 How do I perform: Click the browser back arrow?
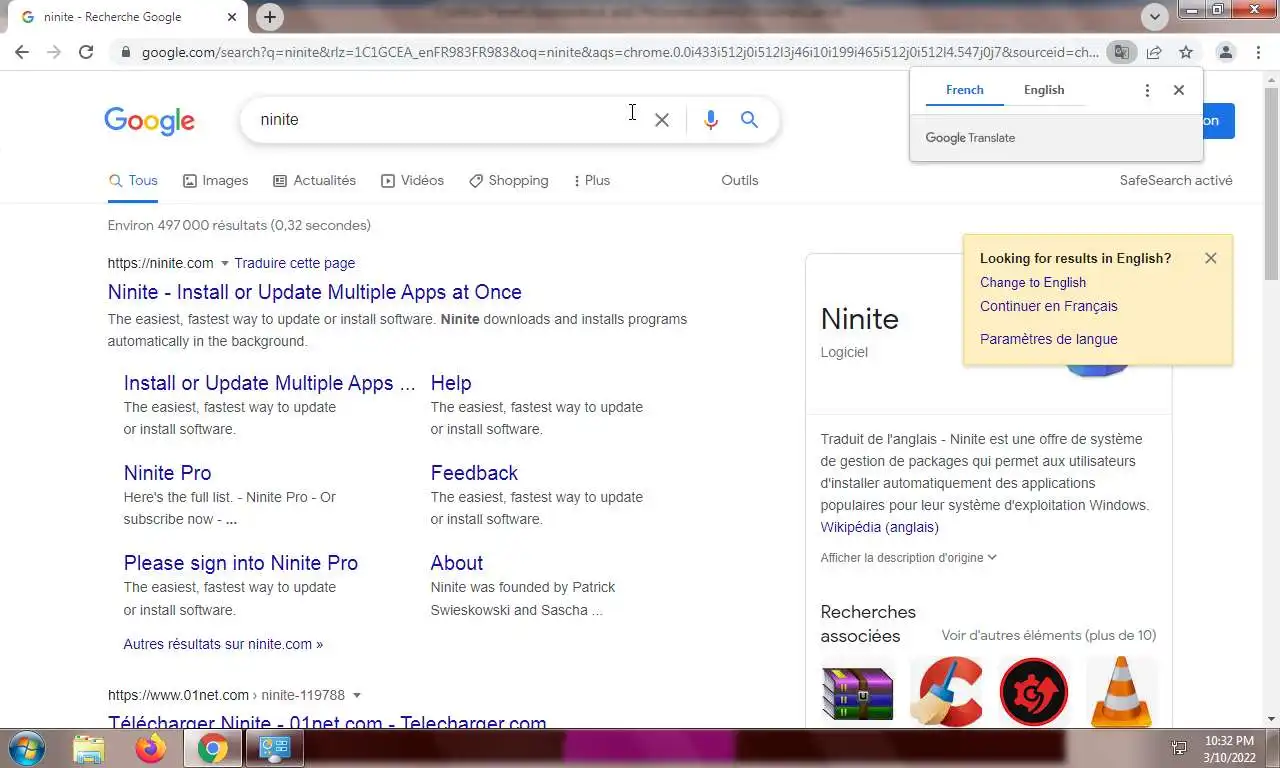22,52
